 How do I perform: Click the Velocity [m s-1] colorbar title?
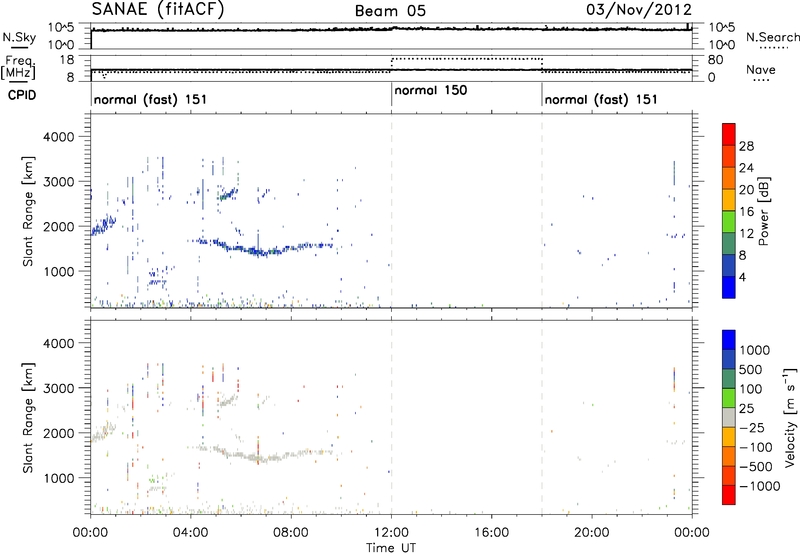[790, 418]
